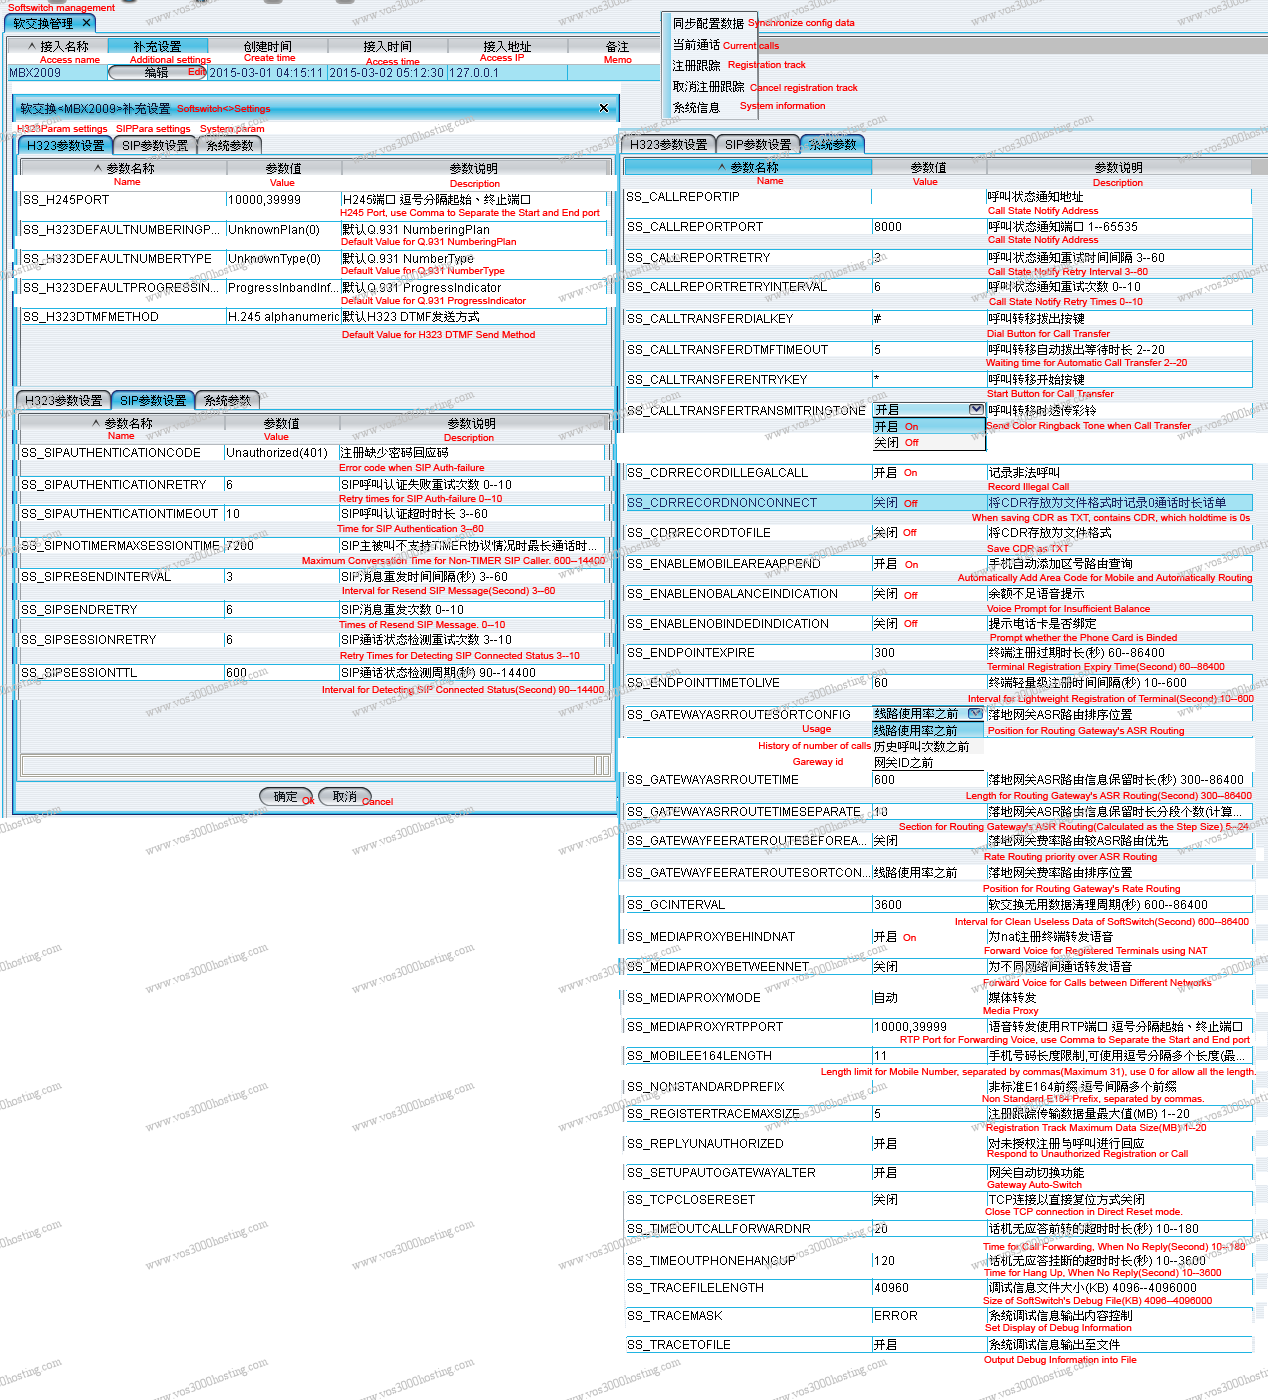Select the SS_SIPRESENDINTERVAL parameter name
This screenshot has height=1400, width=1268.
[x=122, y=577]
